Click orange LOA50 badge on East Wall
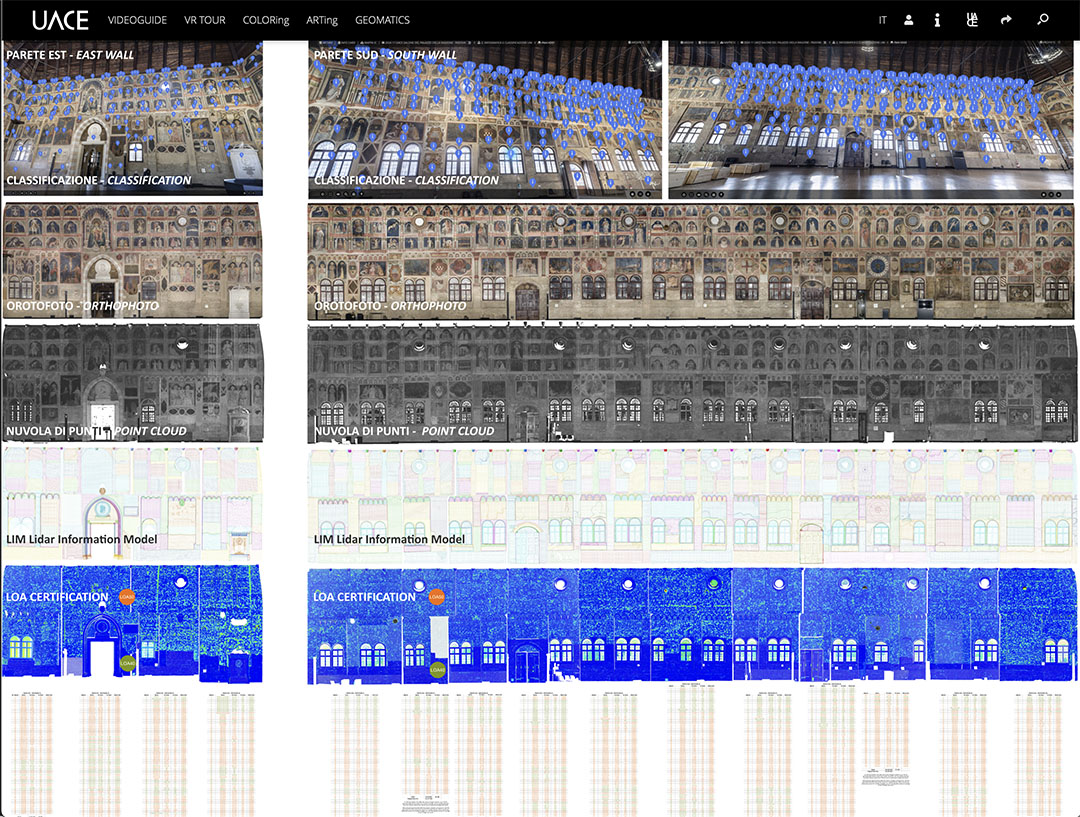Screen dimensions: 1080x817 click(x=127, y=596)
